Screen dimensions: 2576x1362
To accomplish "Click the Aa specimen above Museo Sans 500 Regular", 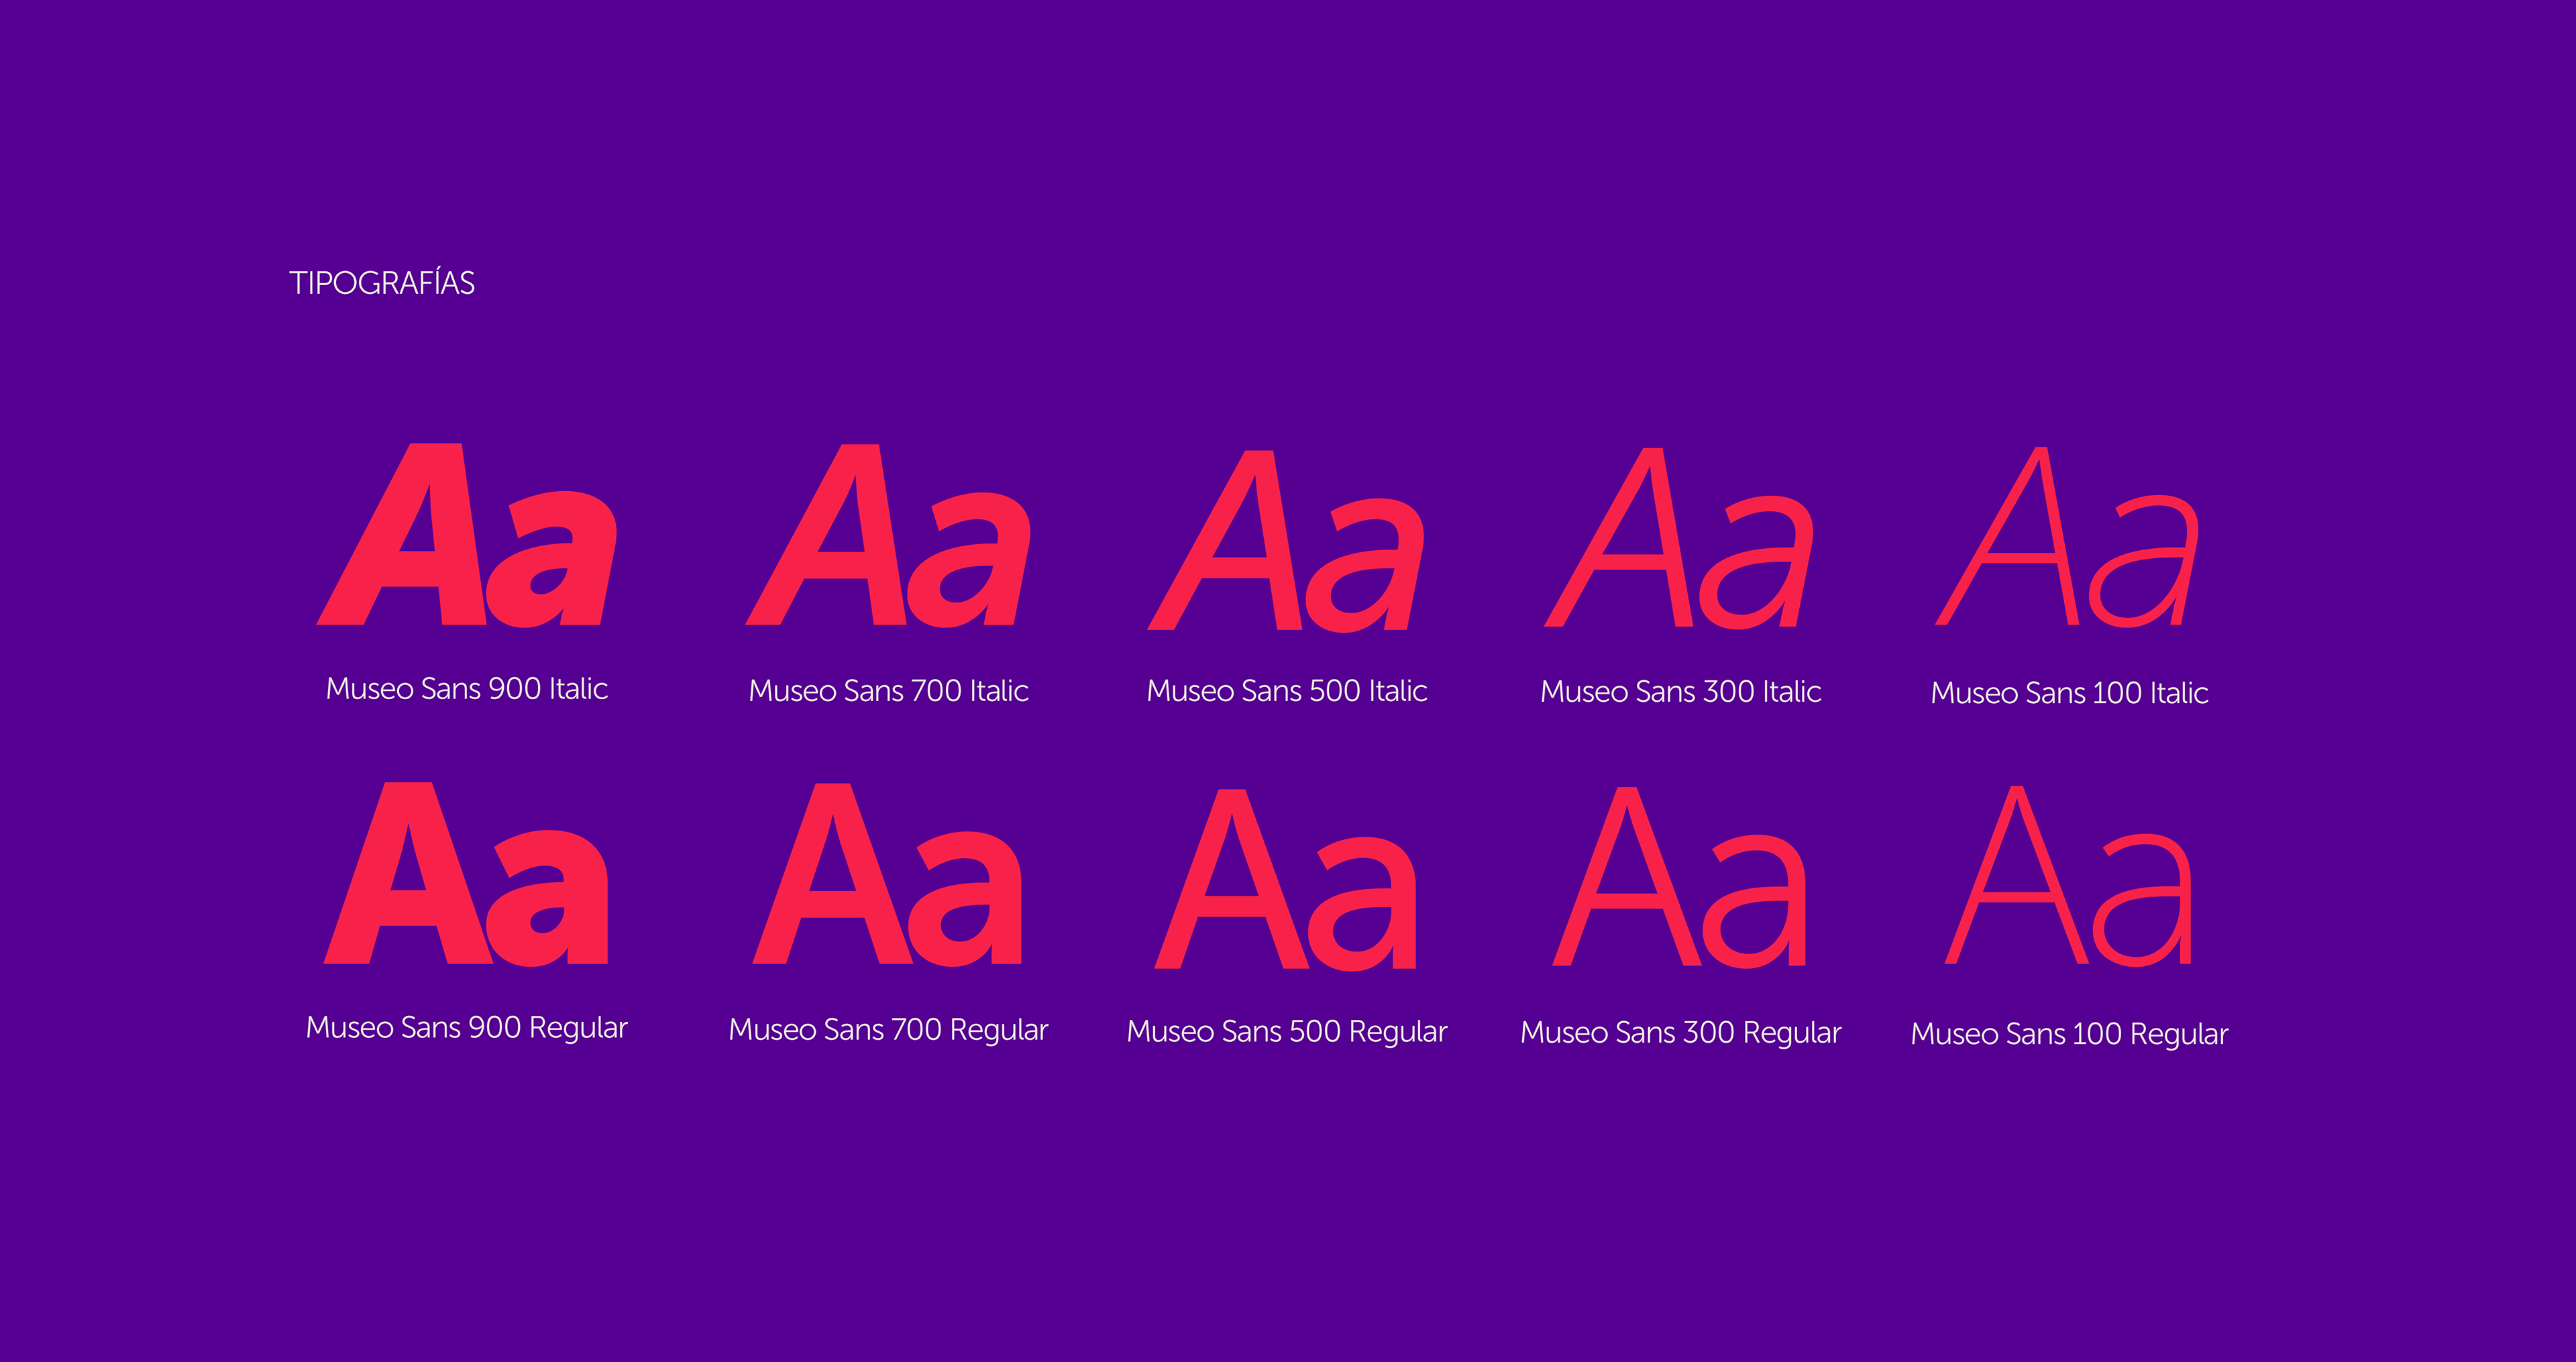I will coord(1286,880).
